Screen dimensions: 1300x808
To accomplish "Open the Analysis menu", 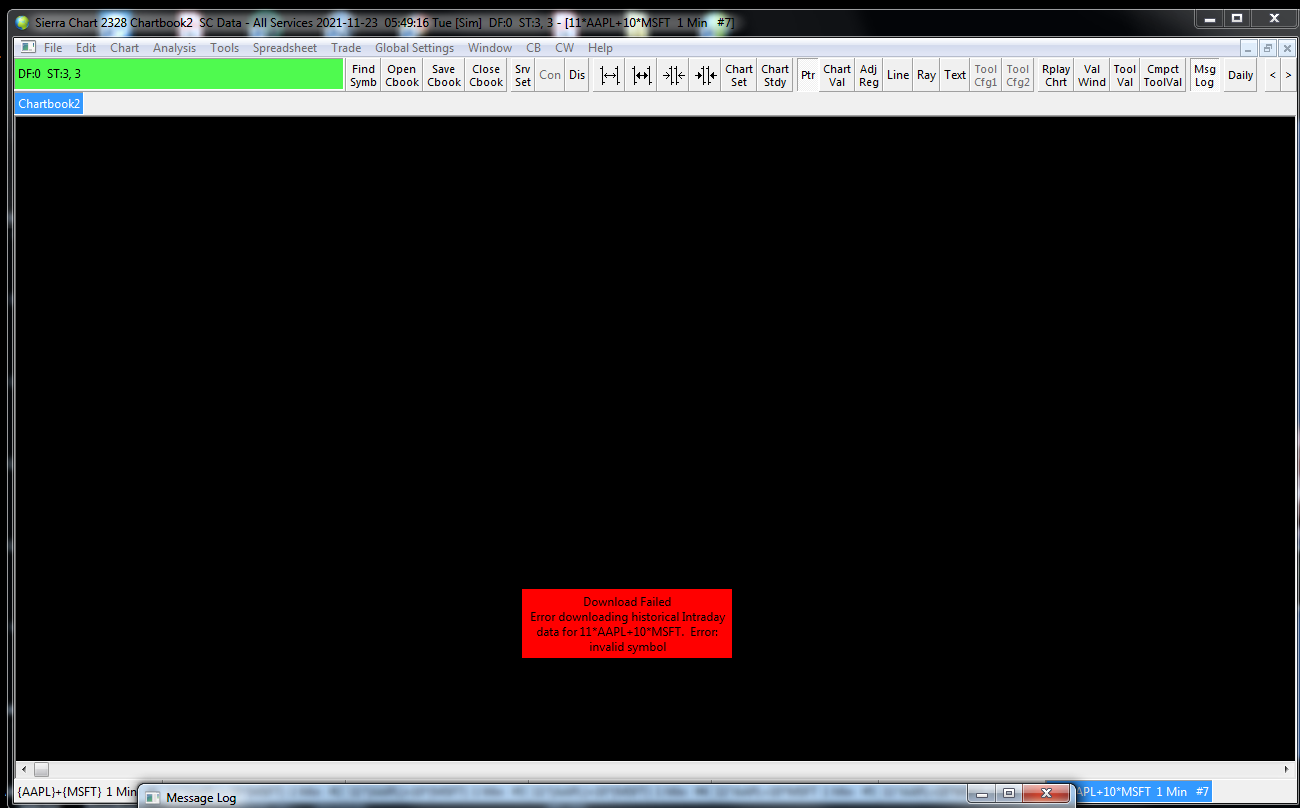I will tap(175, 48).
